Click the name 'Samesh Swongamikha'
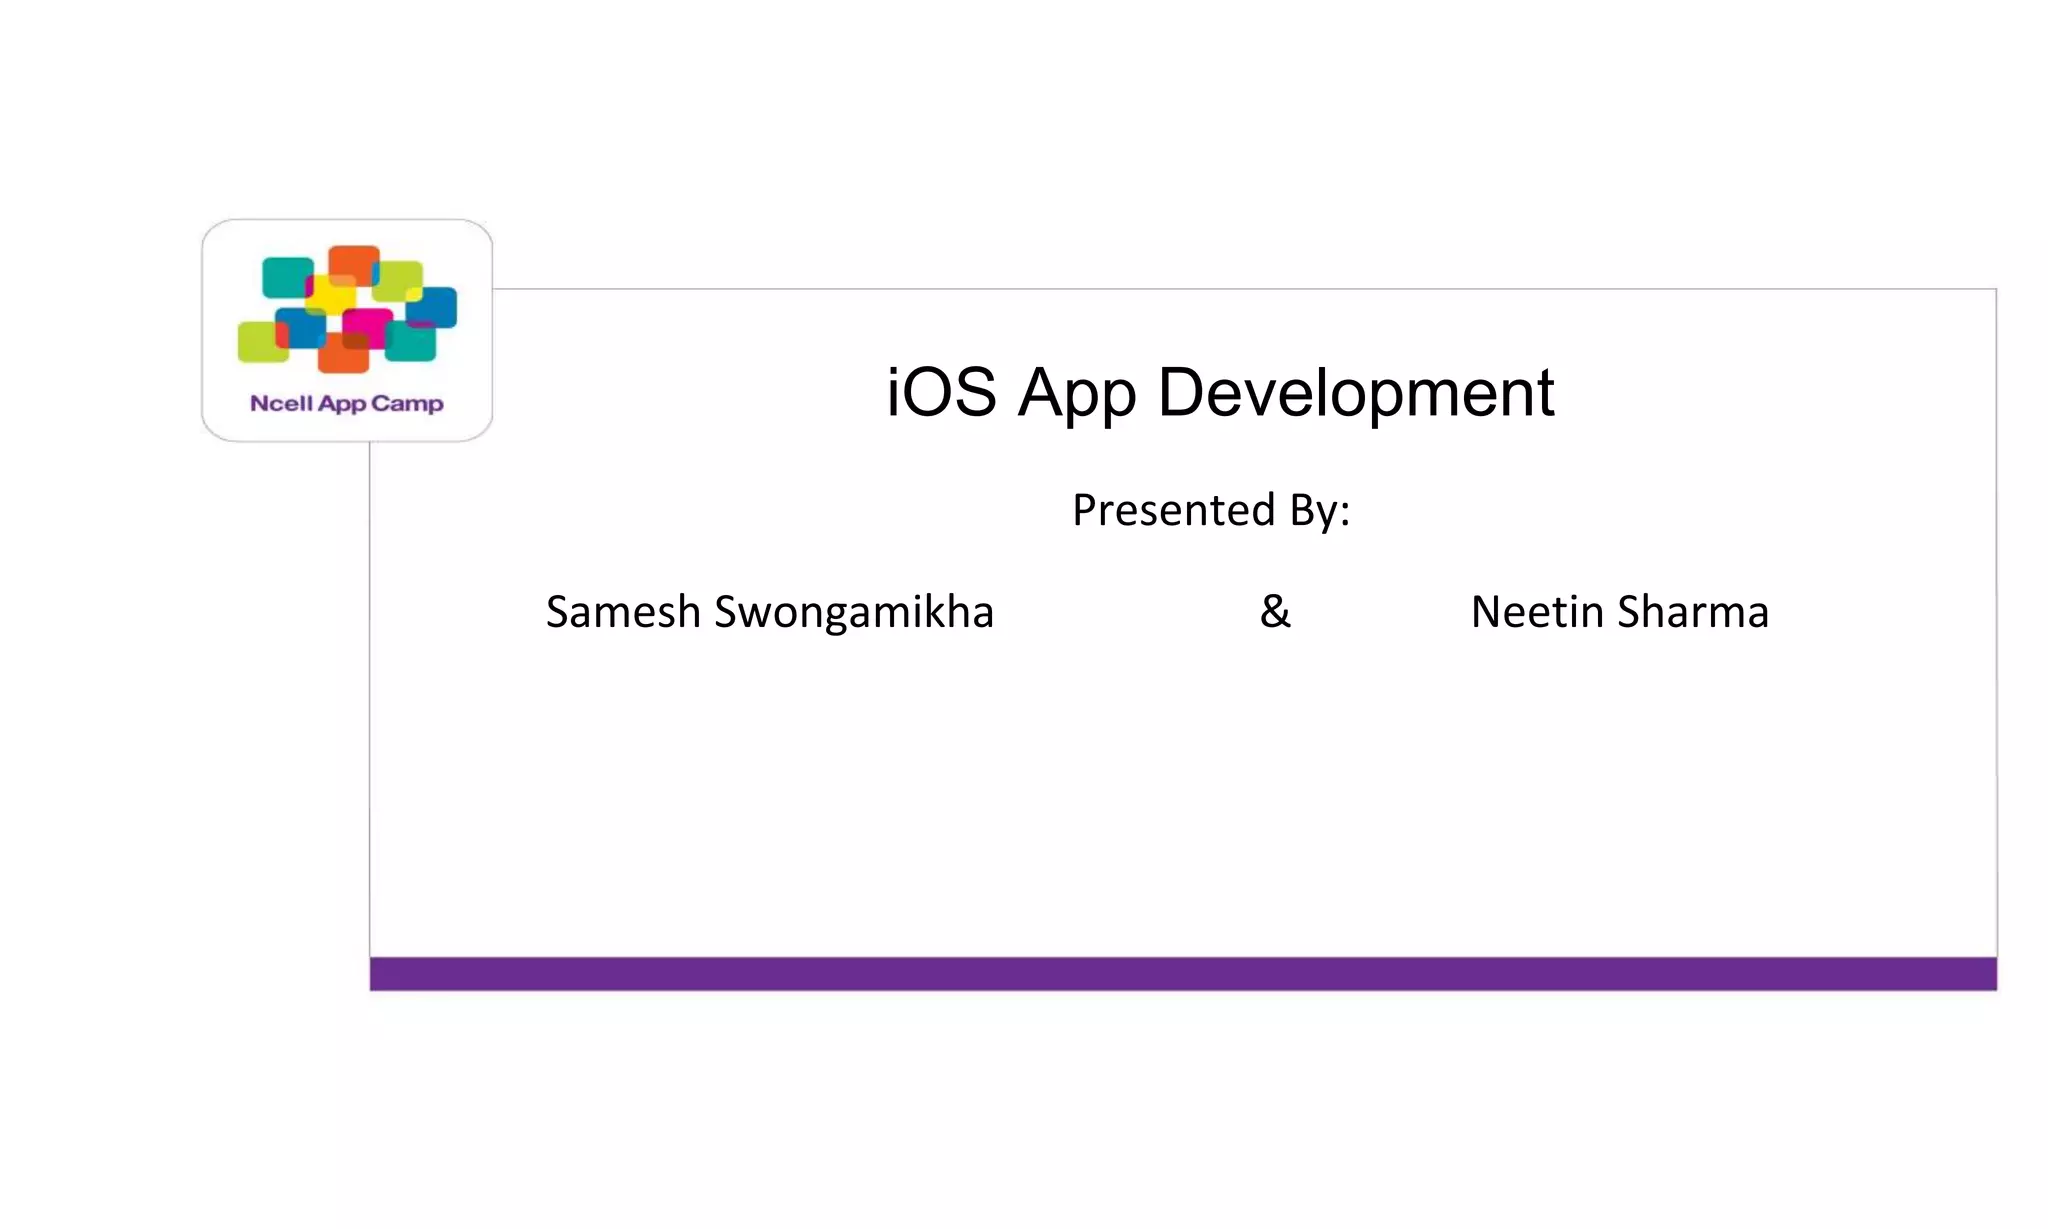Screen dimensions: 2048x1229 [x=770, y=612]
